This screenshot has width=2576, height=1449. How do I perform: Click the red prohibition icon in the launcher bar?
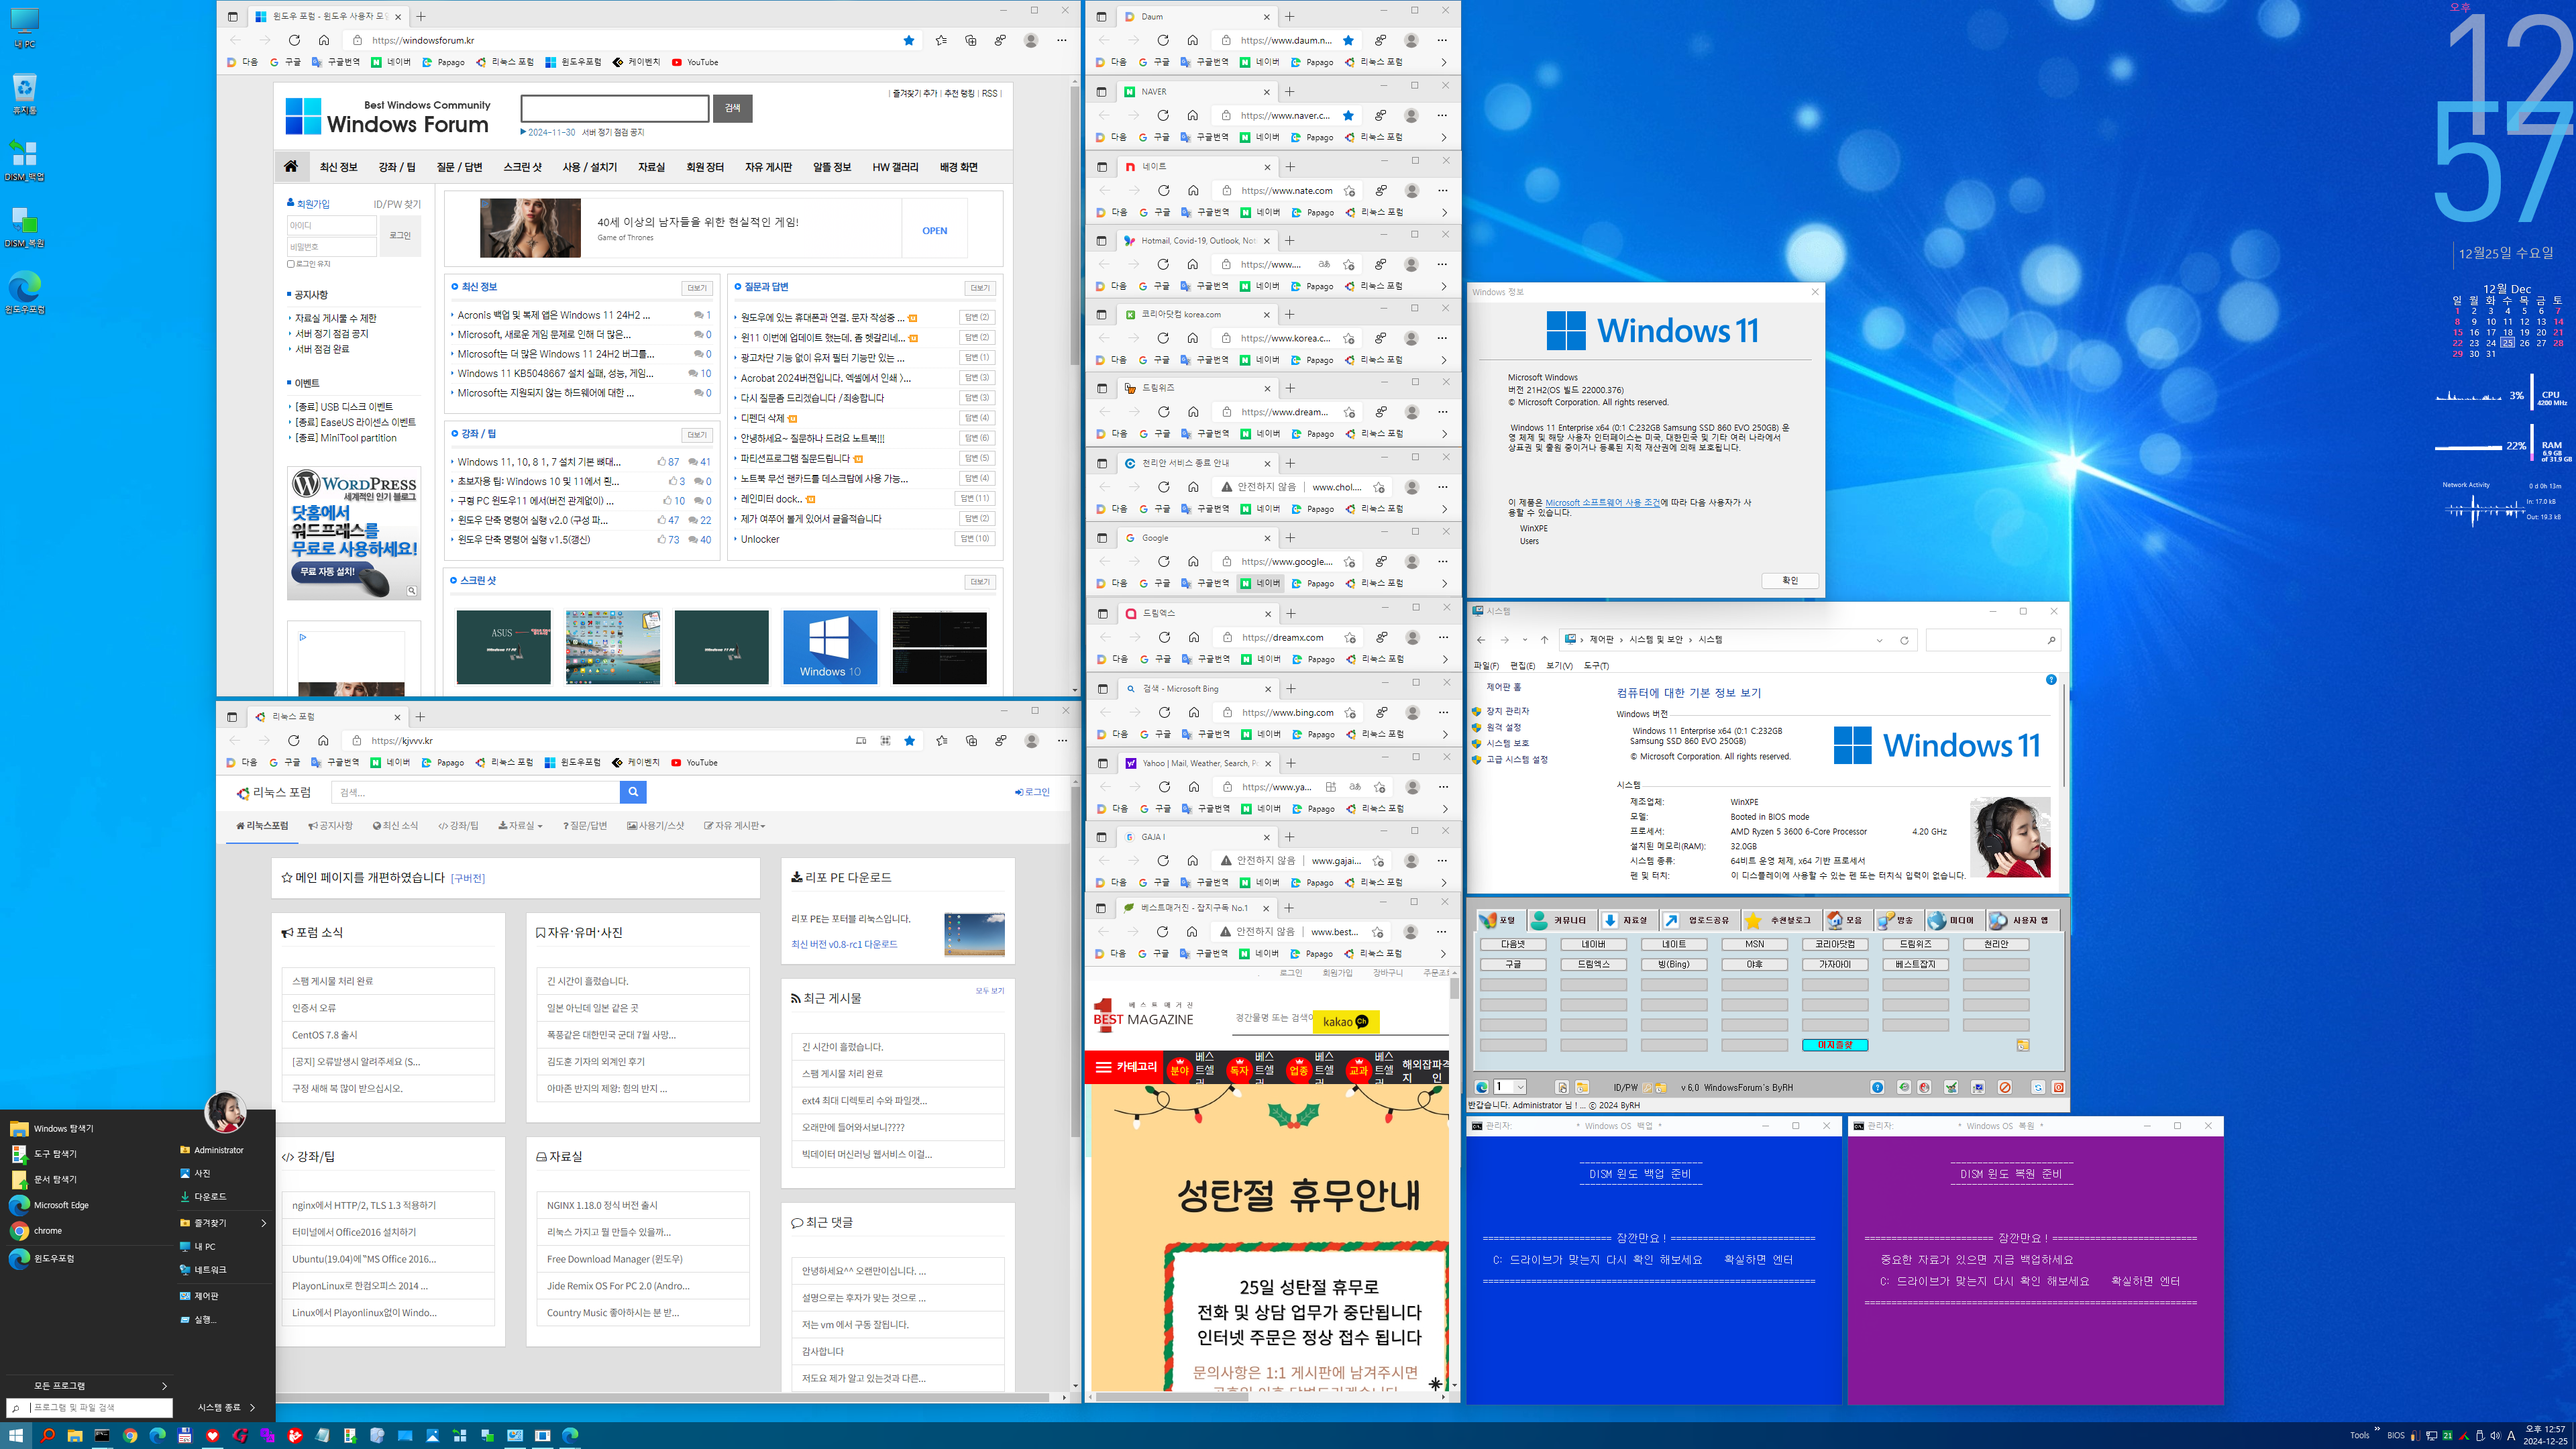[x=2005, y=1087]
